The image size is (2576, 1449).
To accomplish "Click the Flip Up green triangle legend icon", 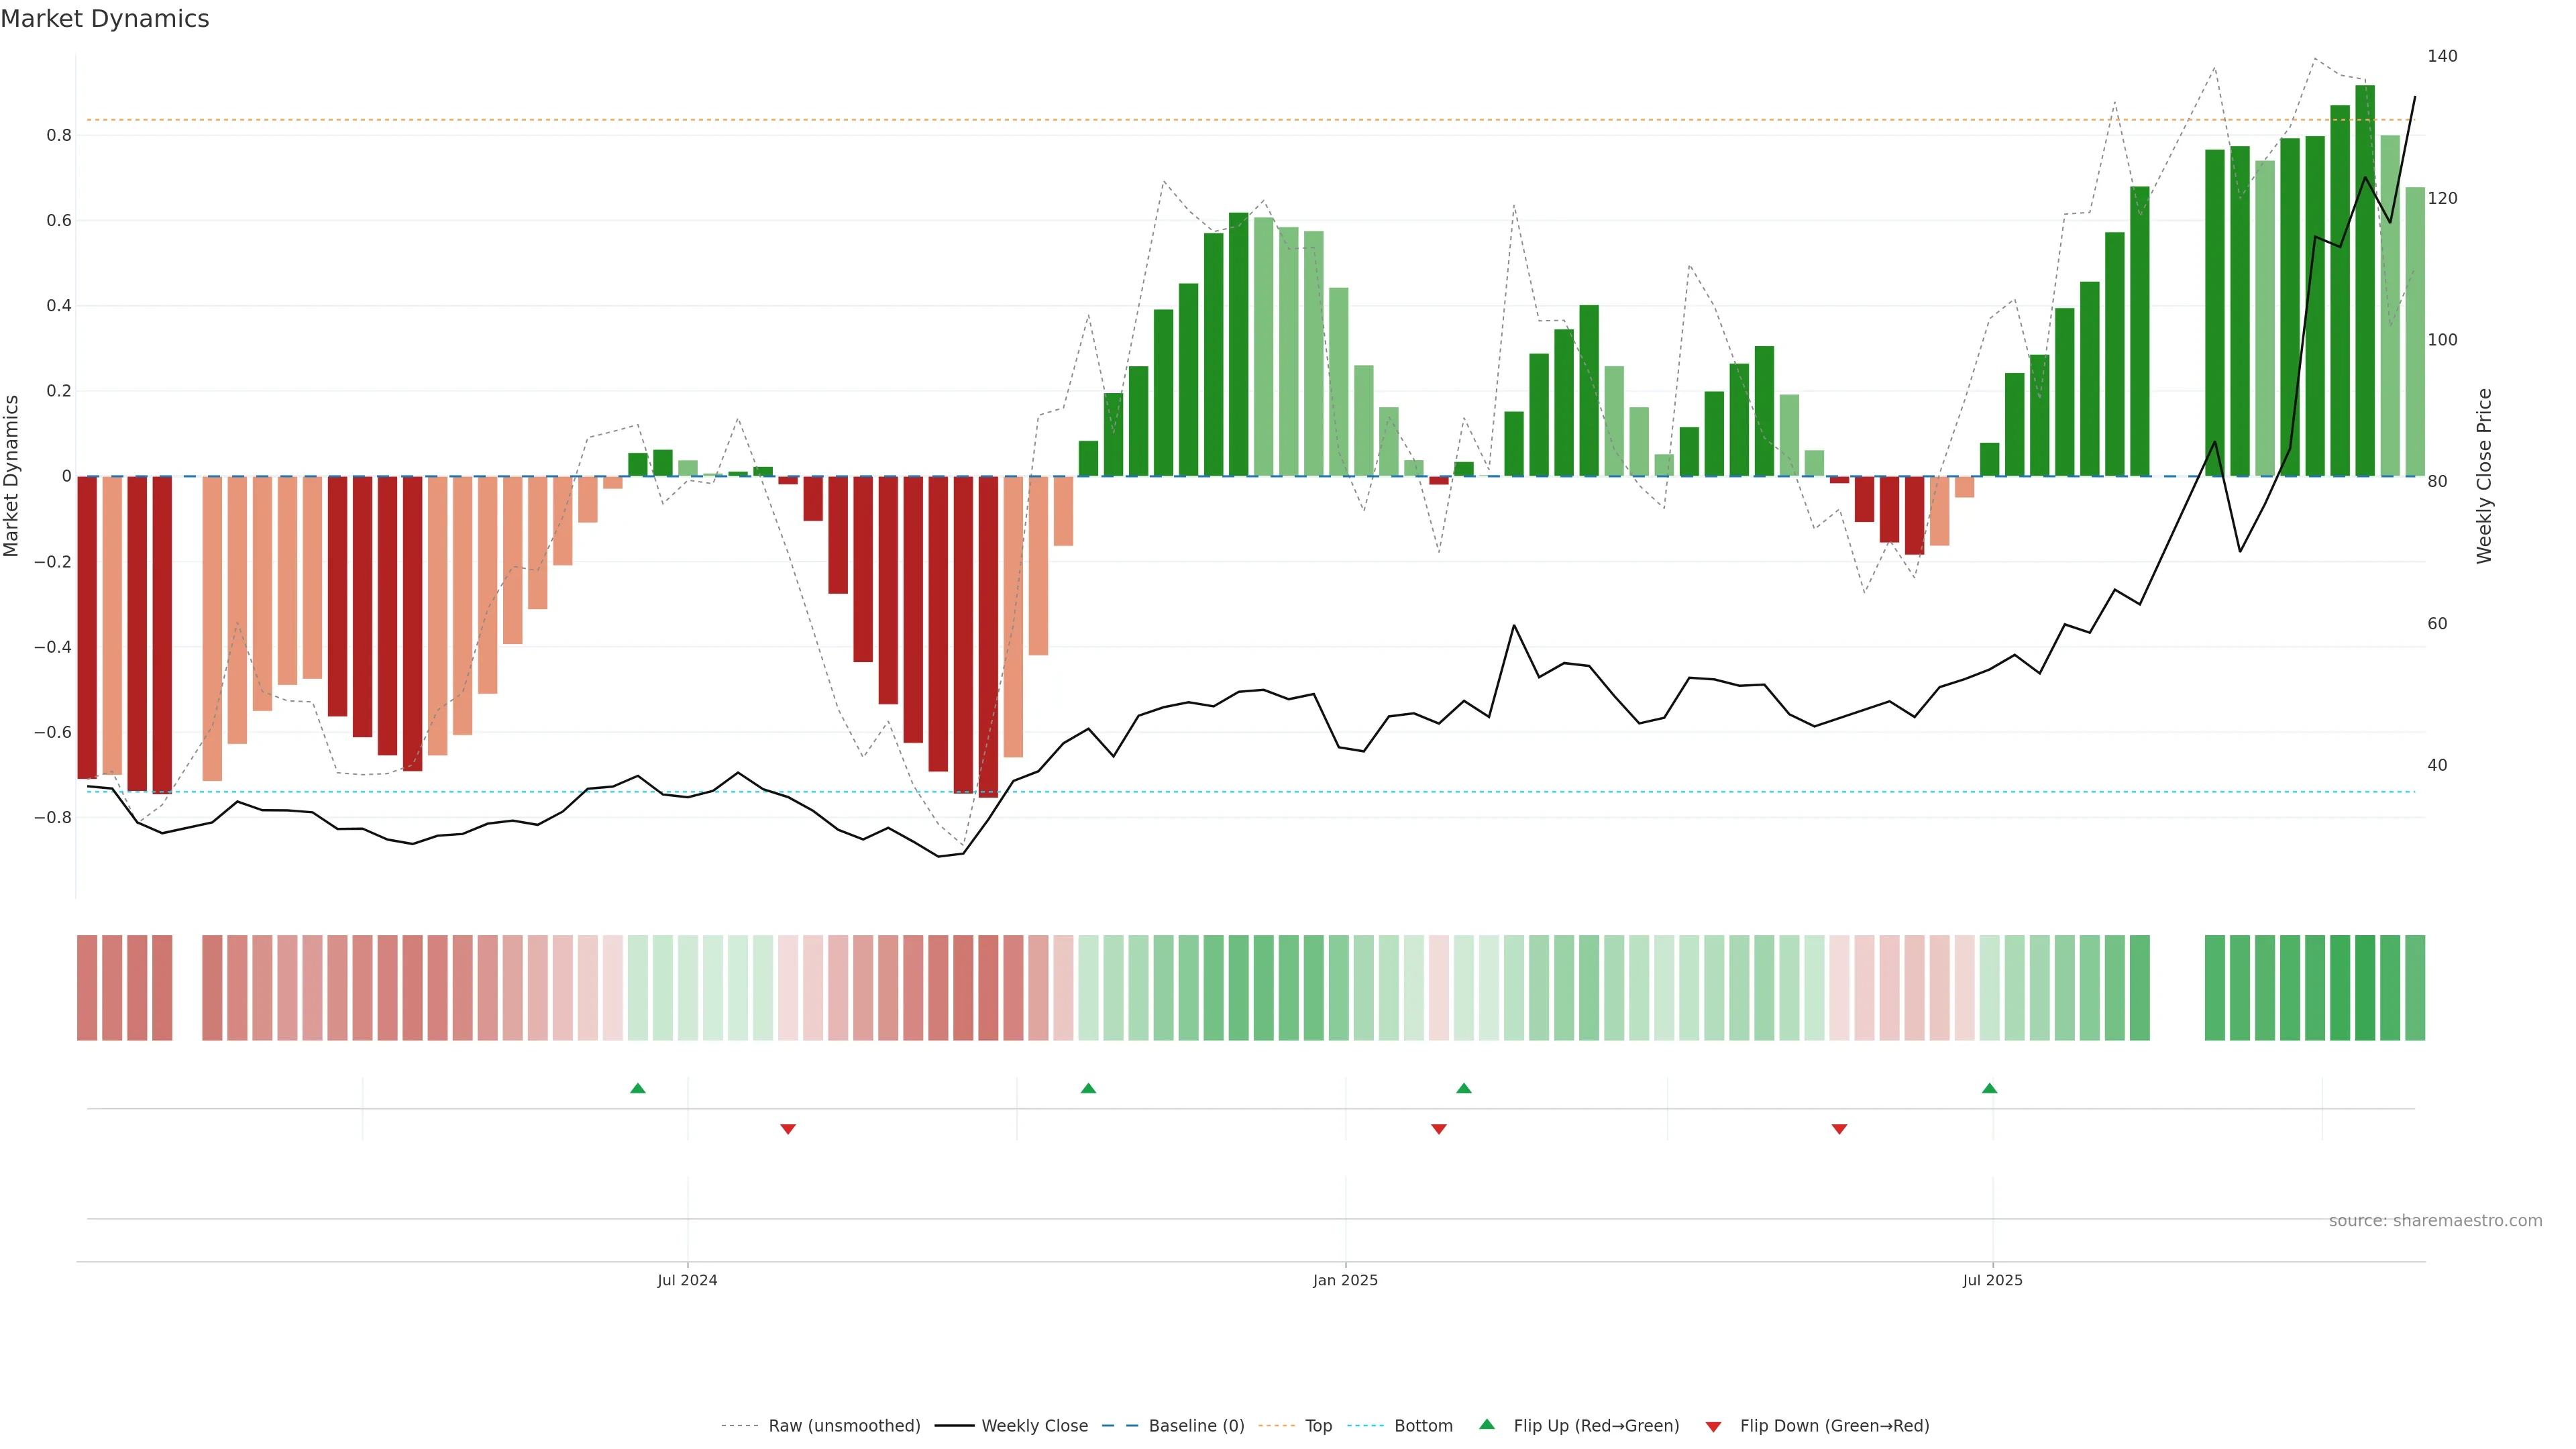I will (x=1487, y=1424).
